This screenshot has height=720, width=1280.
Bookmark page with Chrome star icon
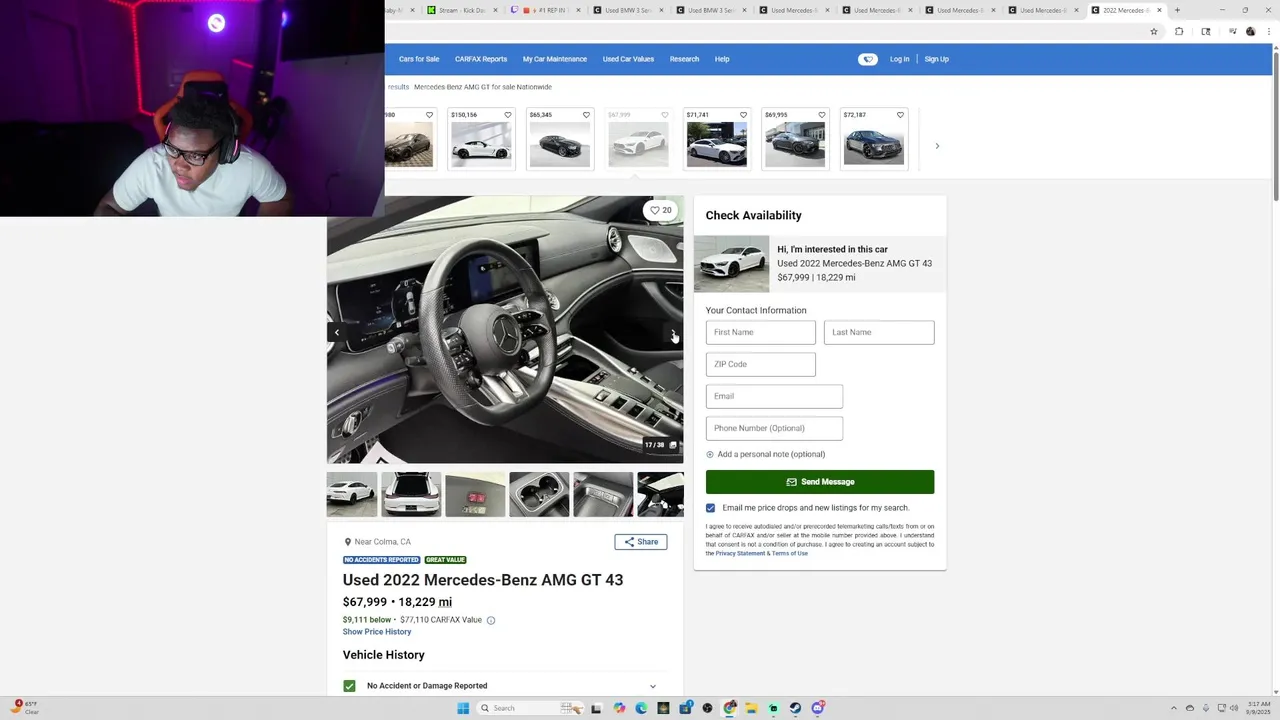coord(1154,32)
